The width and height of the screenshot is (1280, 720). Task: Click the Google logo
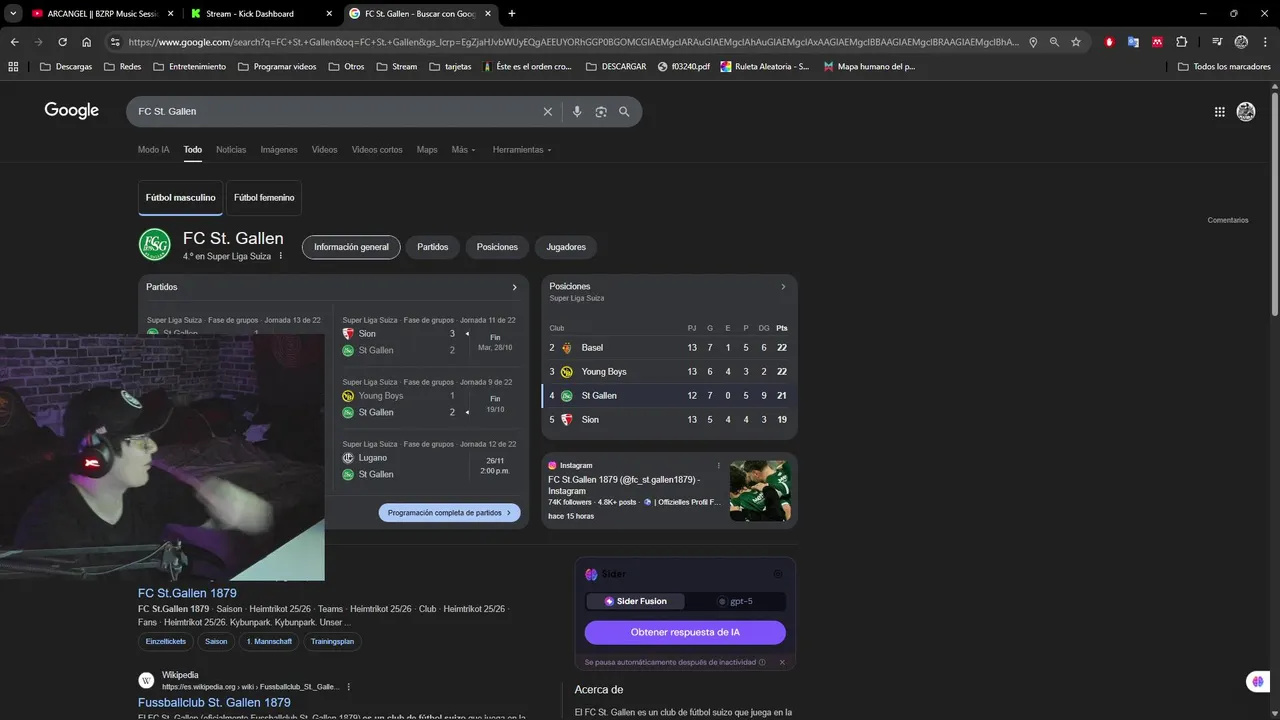pos(72,110)
